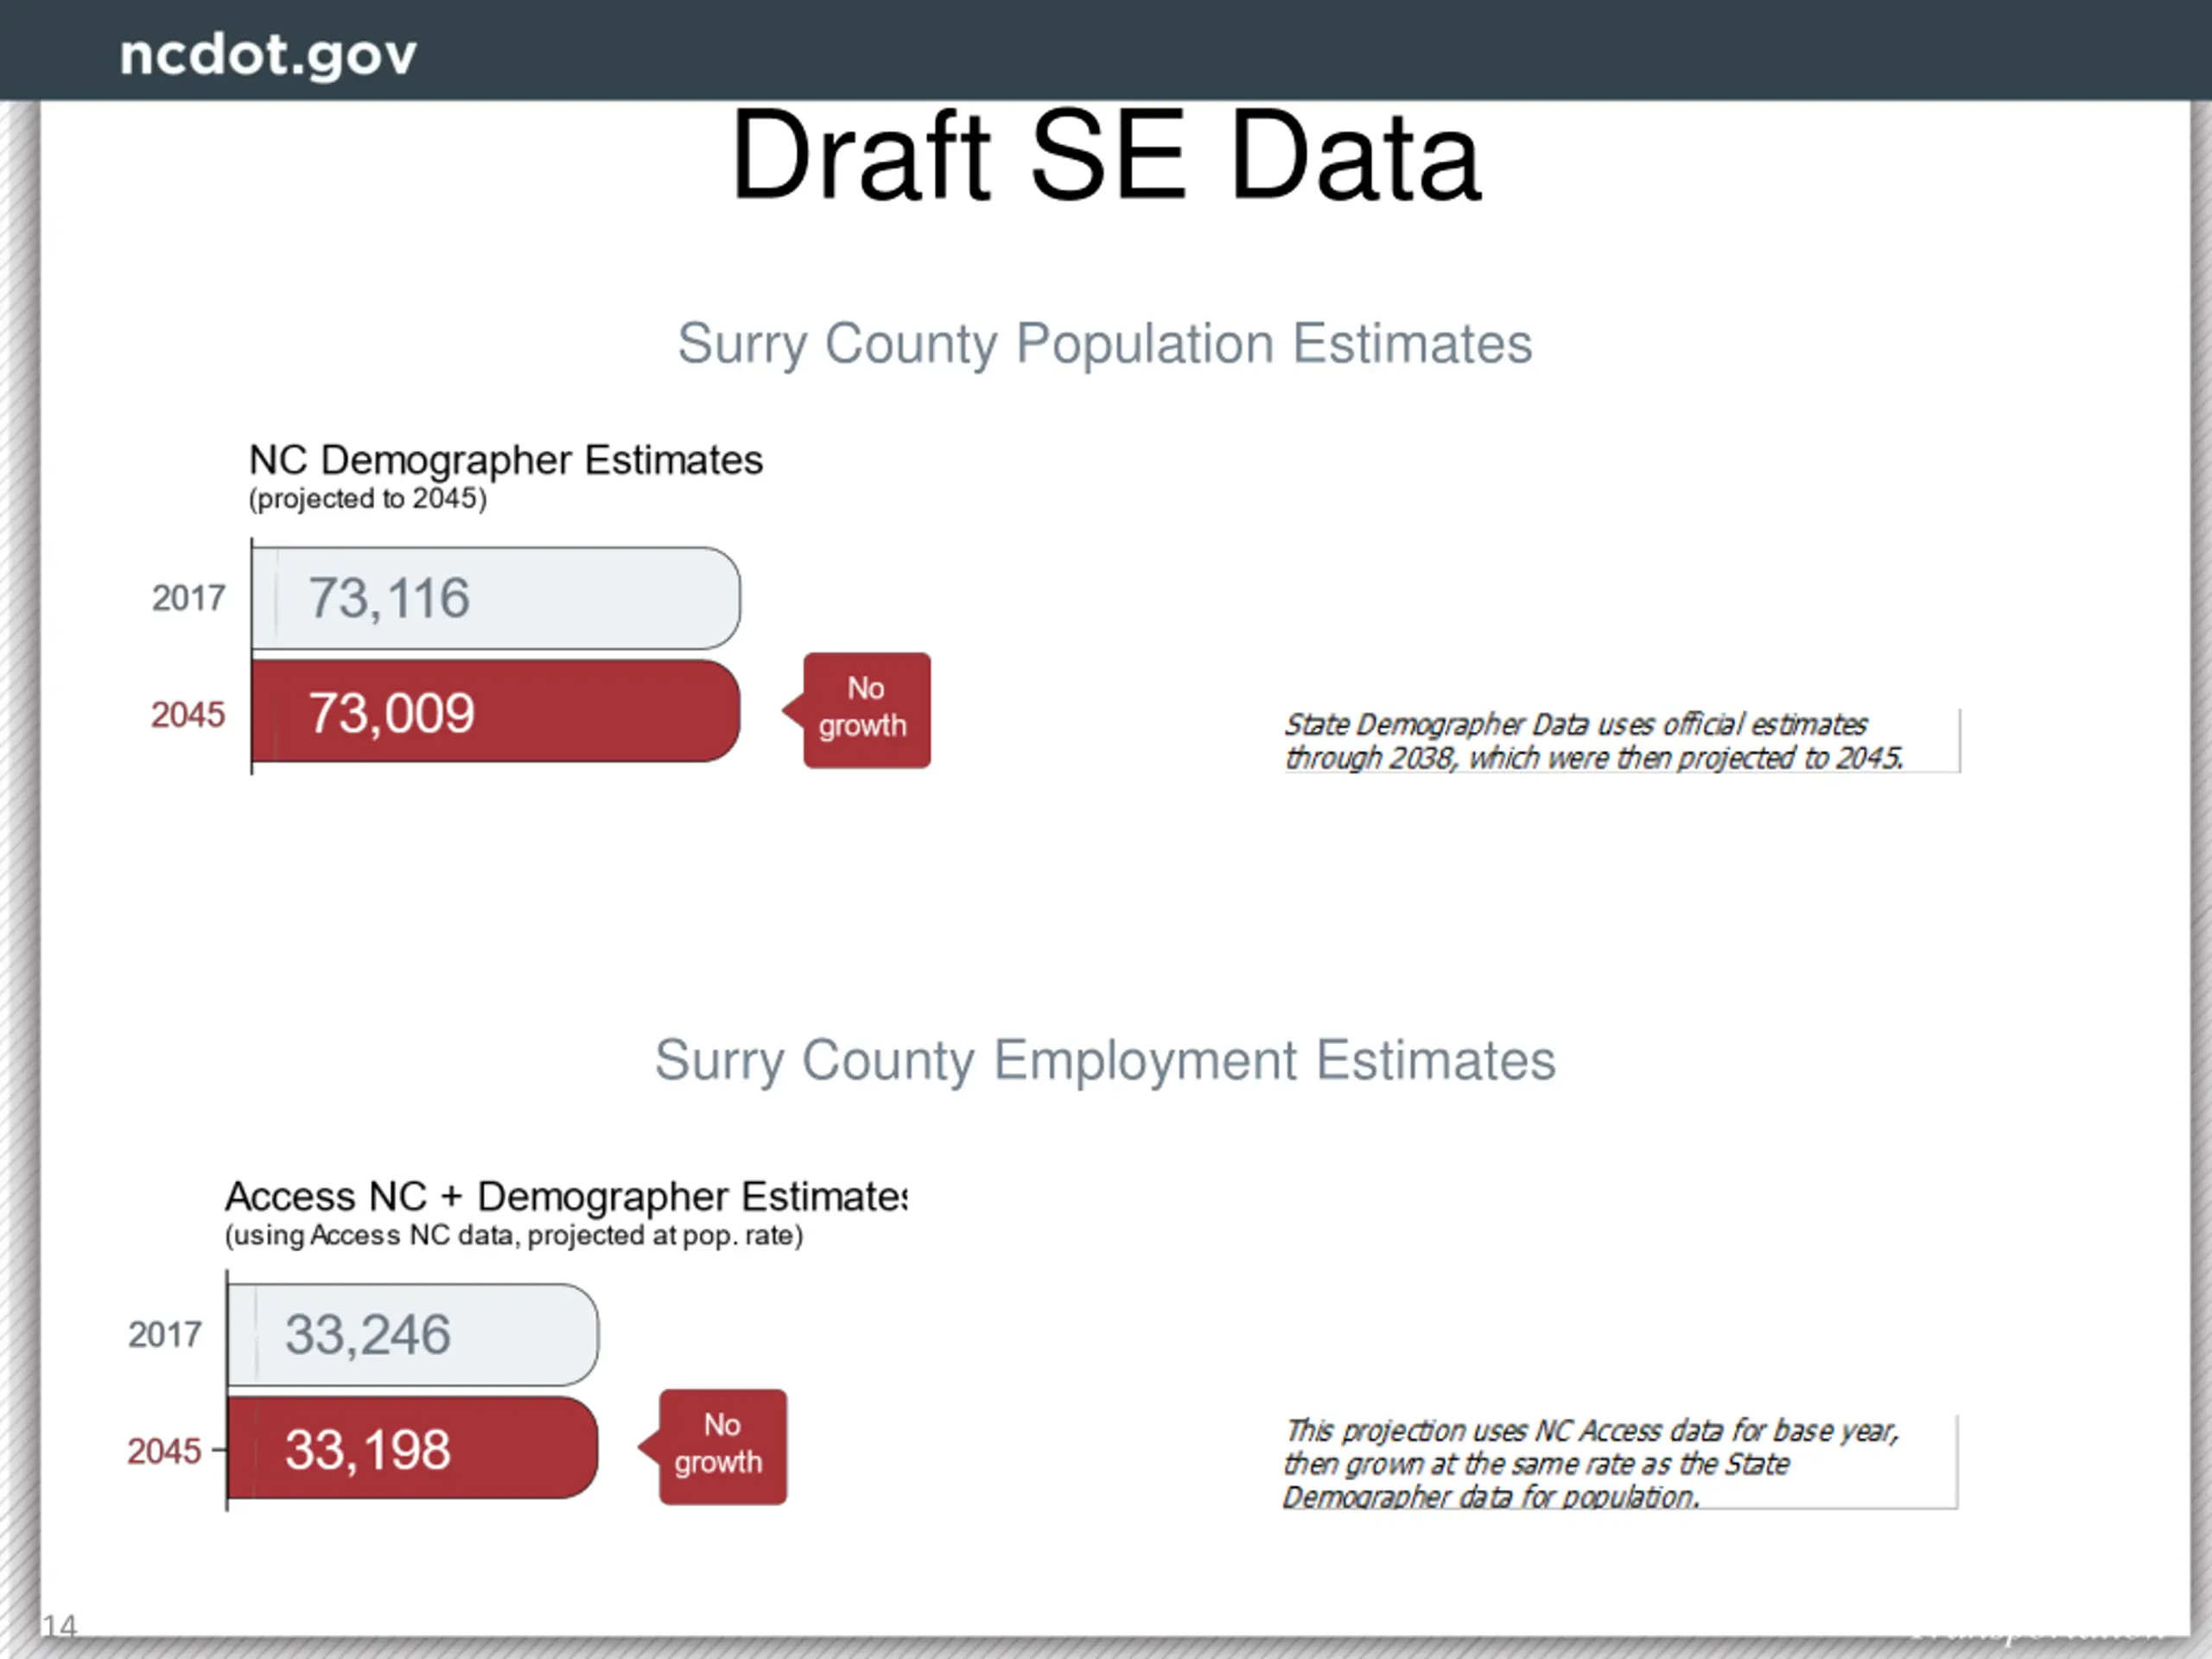Select the 2045 employment bar 33,198
Image resolution: width=2212 pixels, height=1659 pixels.
pyautogui.click(x=413, y=1448)
